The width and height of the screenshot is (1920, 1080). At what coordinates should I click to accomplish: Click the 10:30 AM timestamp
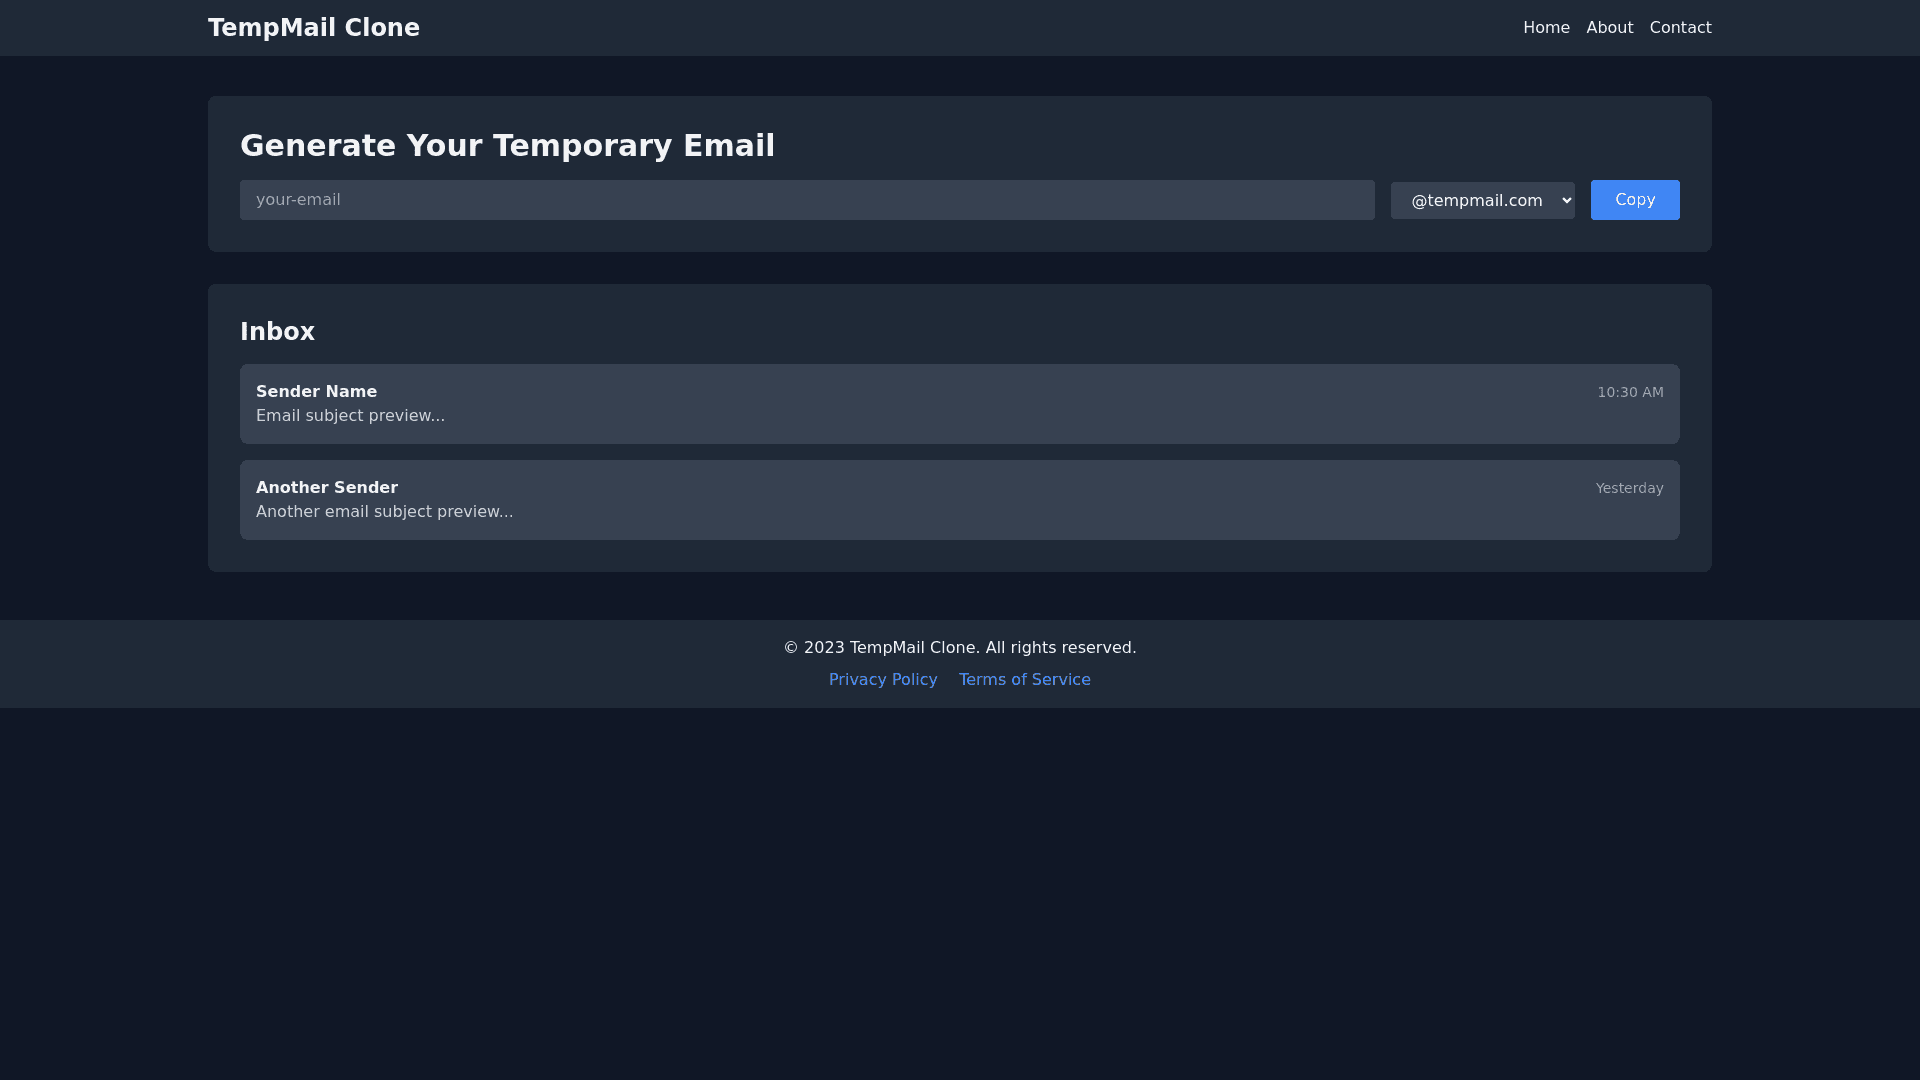[1630, 392]
